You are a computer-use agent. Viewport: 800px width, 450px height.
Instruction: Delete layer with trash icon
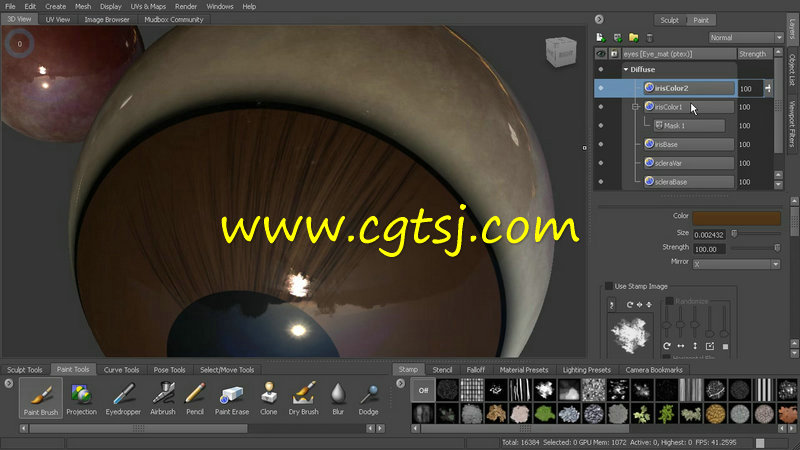coord(649,38)
